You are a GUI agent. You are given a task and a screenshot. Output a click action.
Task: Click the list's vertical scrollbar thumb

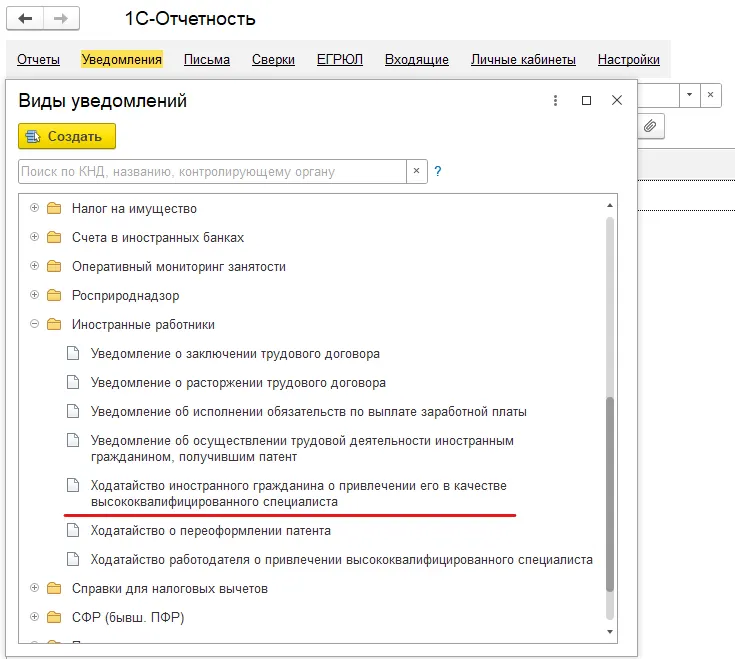click(x=610, y=494)
